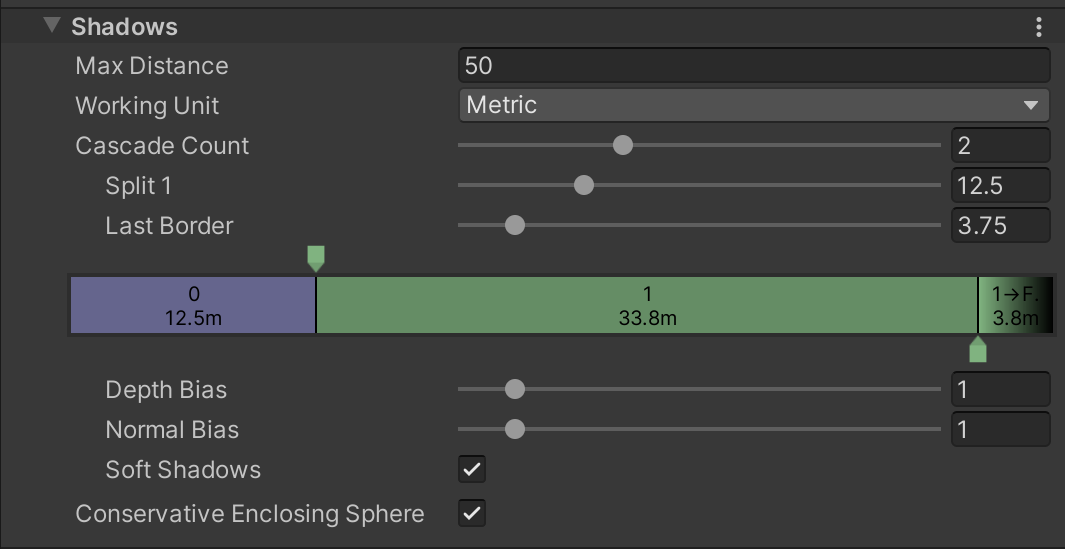
Task: Collapse the Shadows section foldout triangle
Action: [x=51, y=27]
